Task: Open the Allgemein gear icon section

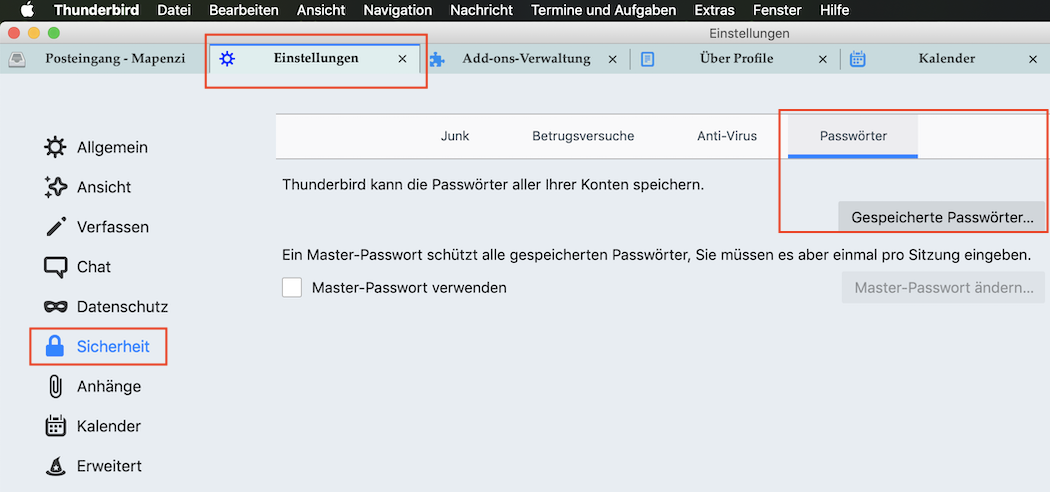Action: click(x=55, y=147)
